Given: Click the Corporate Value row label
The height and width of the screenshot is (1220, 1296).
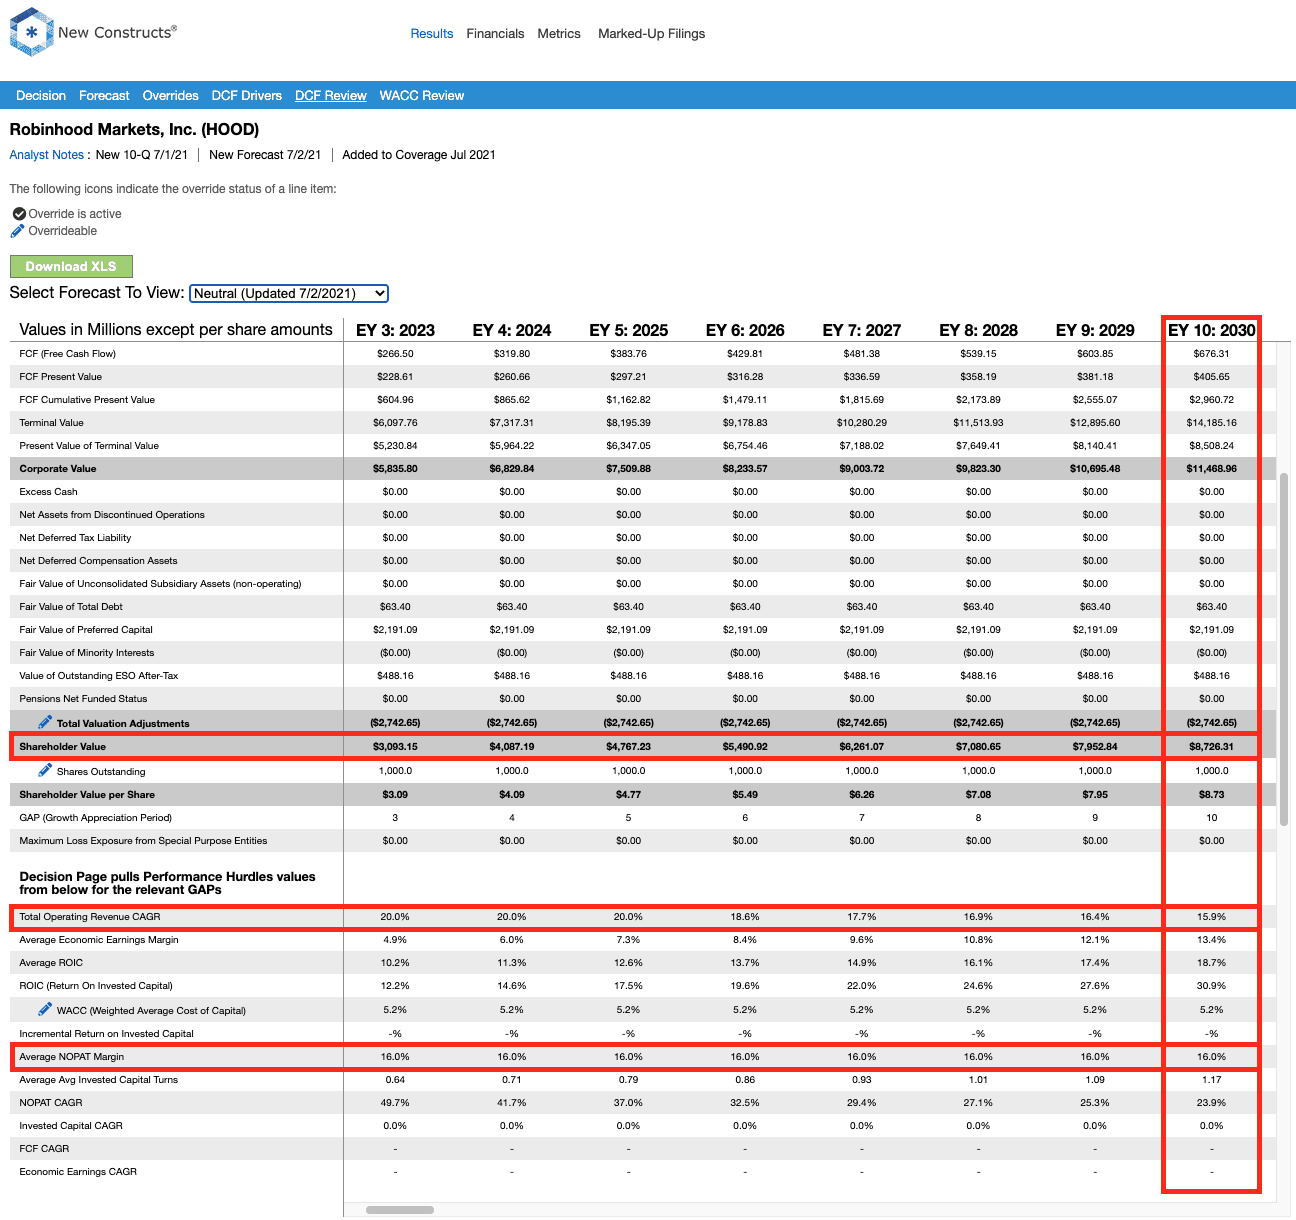Looking at the screenshot, I should [x=58, y=469].
